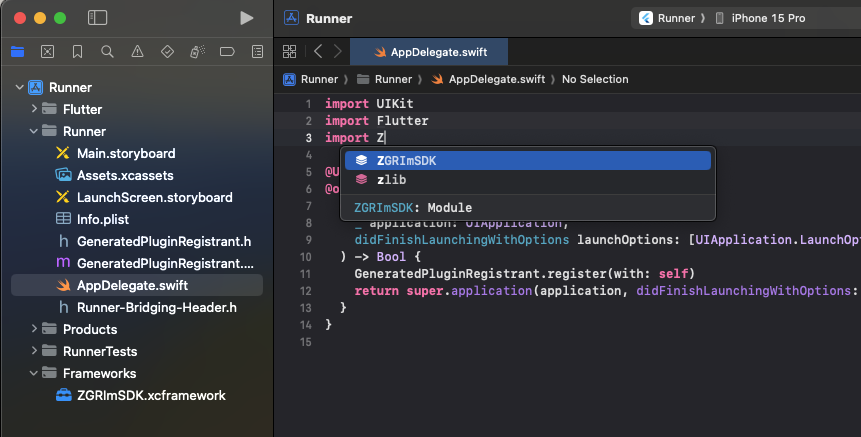Expand the Products folder
Viewport: 861px width, 437px height.
[x=34, y=329]
